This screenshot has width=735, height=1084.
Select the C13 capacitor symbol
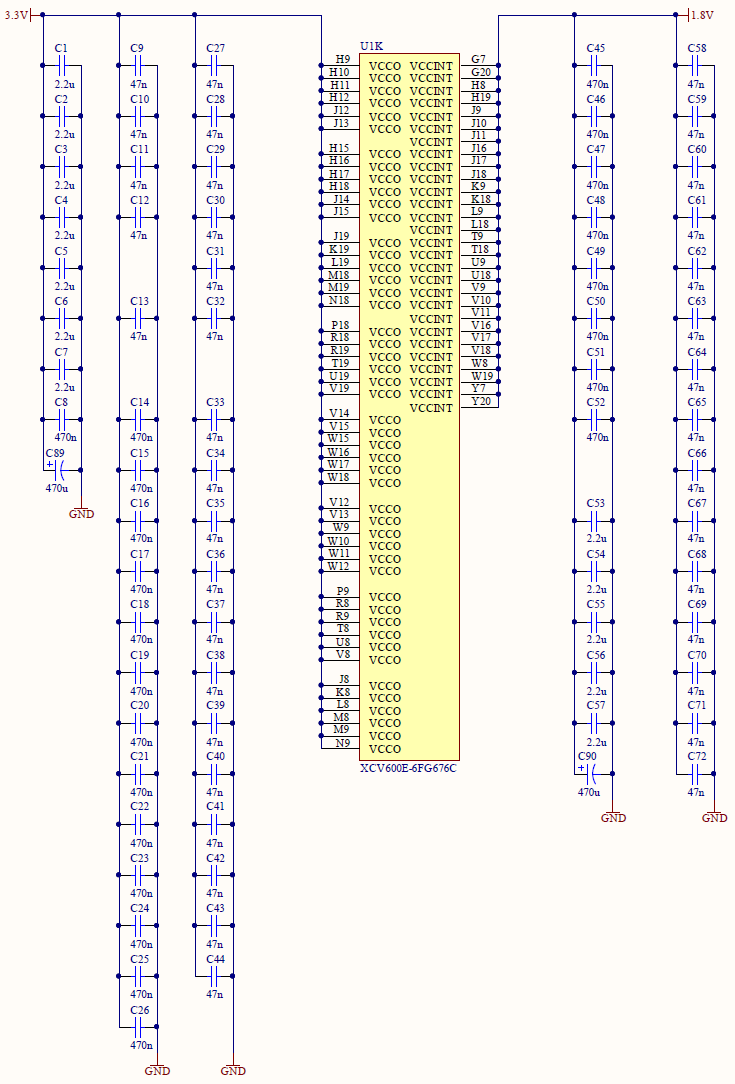pyautogui.click(x=138, y=318)
